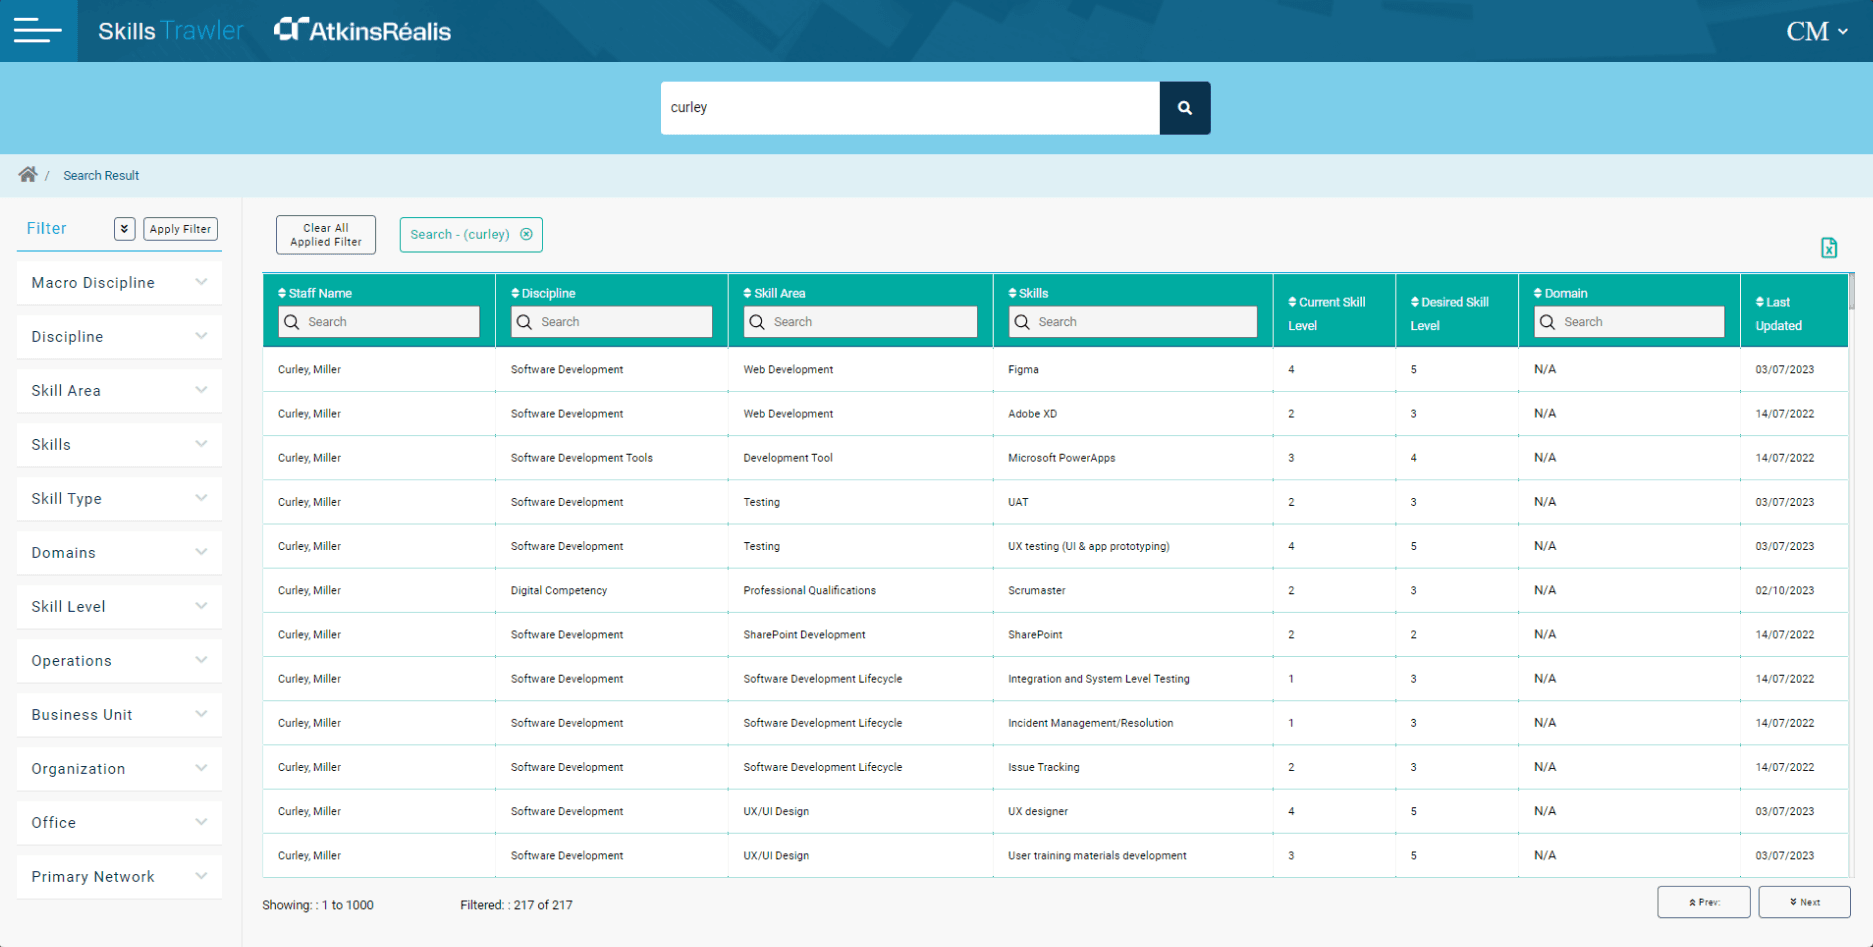Expand the Business Unit filter
This screenshot has height=947, width=1873.
point(119,715)
